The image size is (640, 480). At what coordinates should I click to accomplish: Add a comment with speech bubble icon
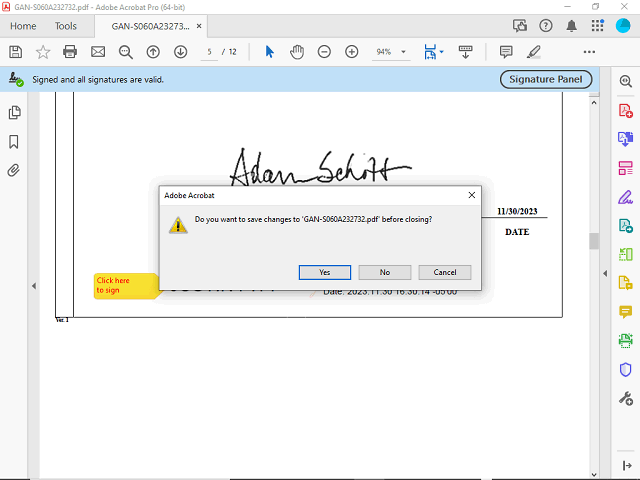coord(506,52)
